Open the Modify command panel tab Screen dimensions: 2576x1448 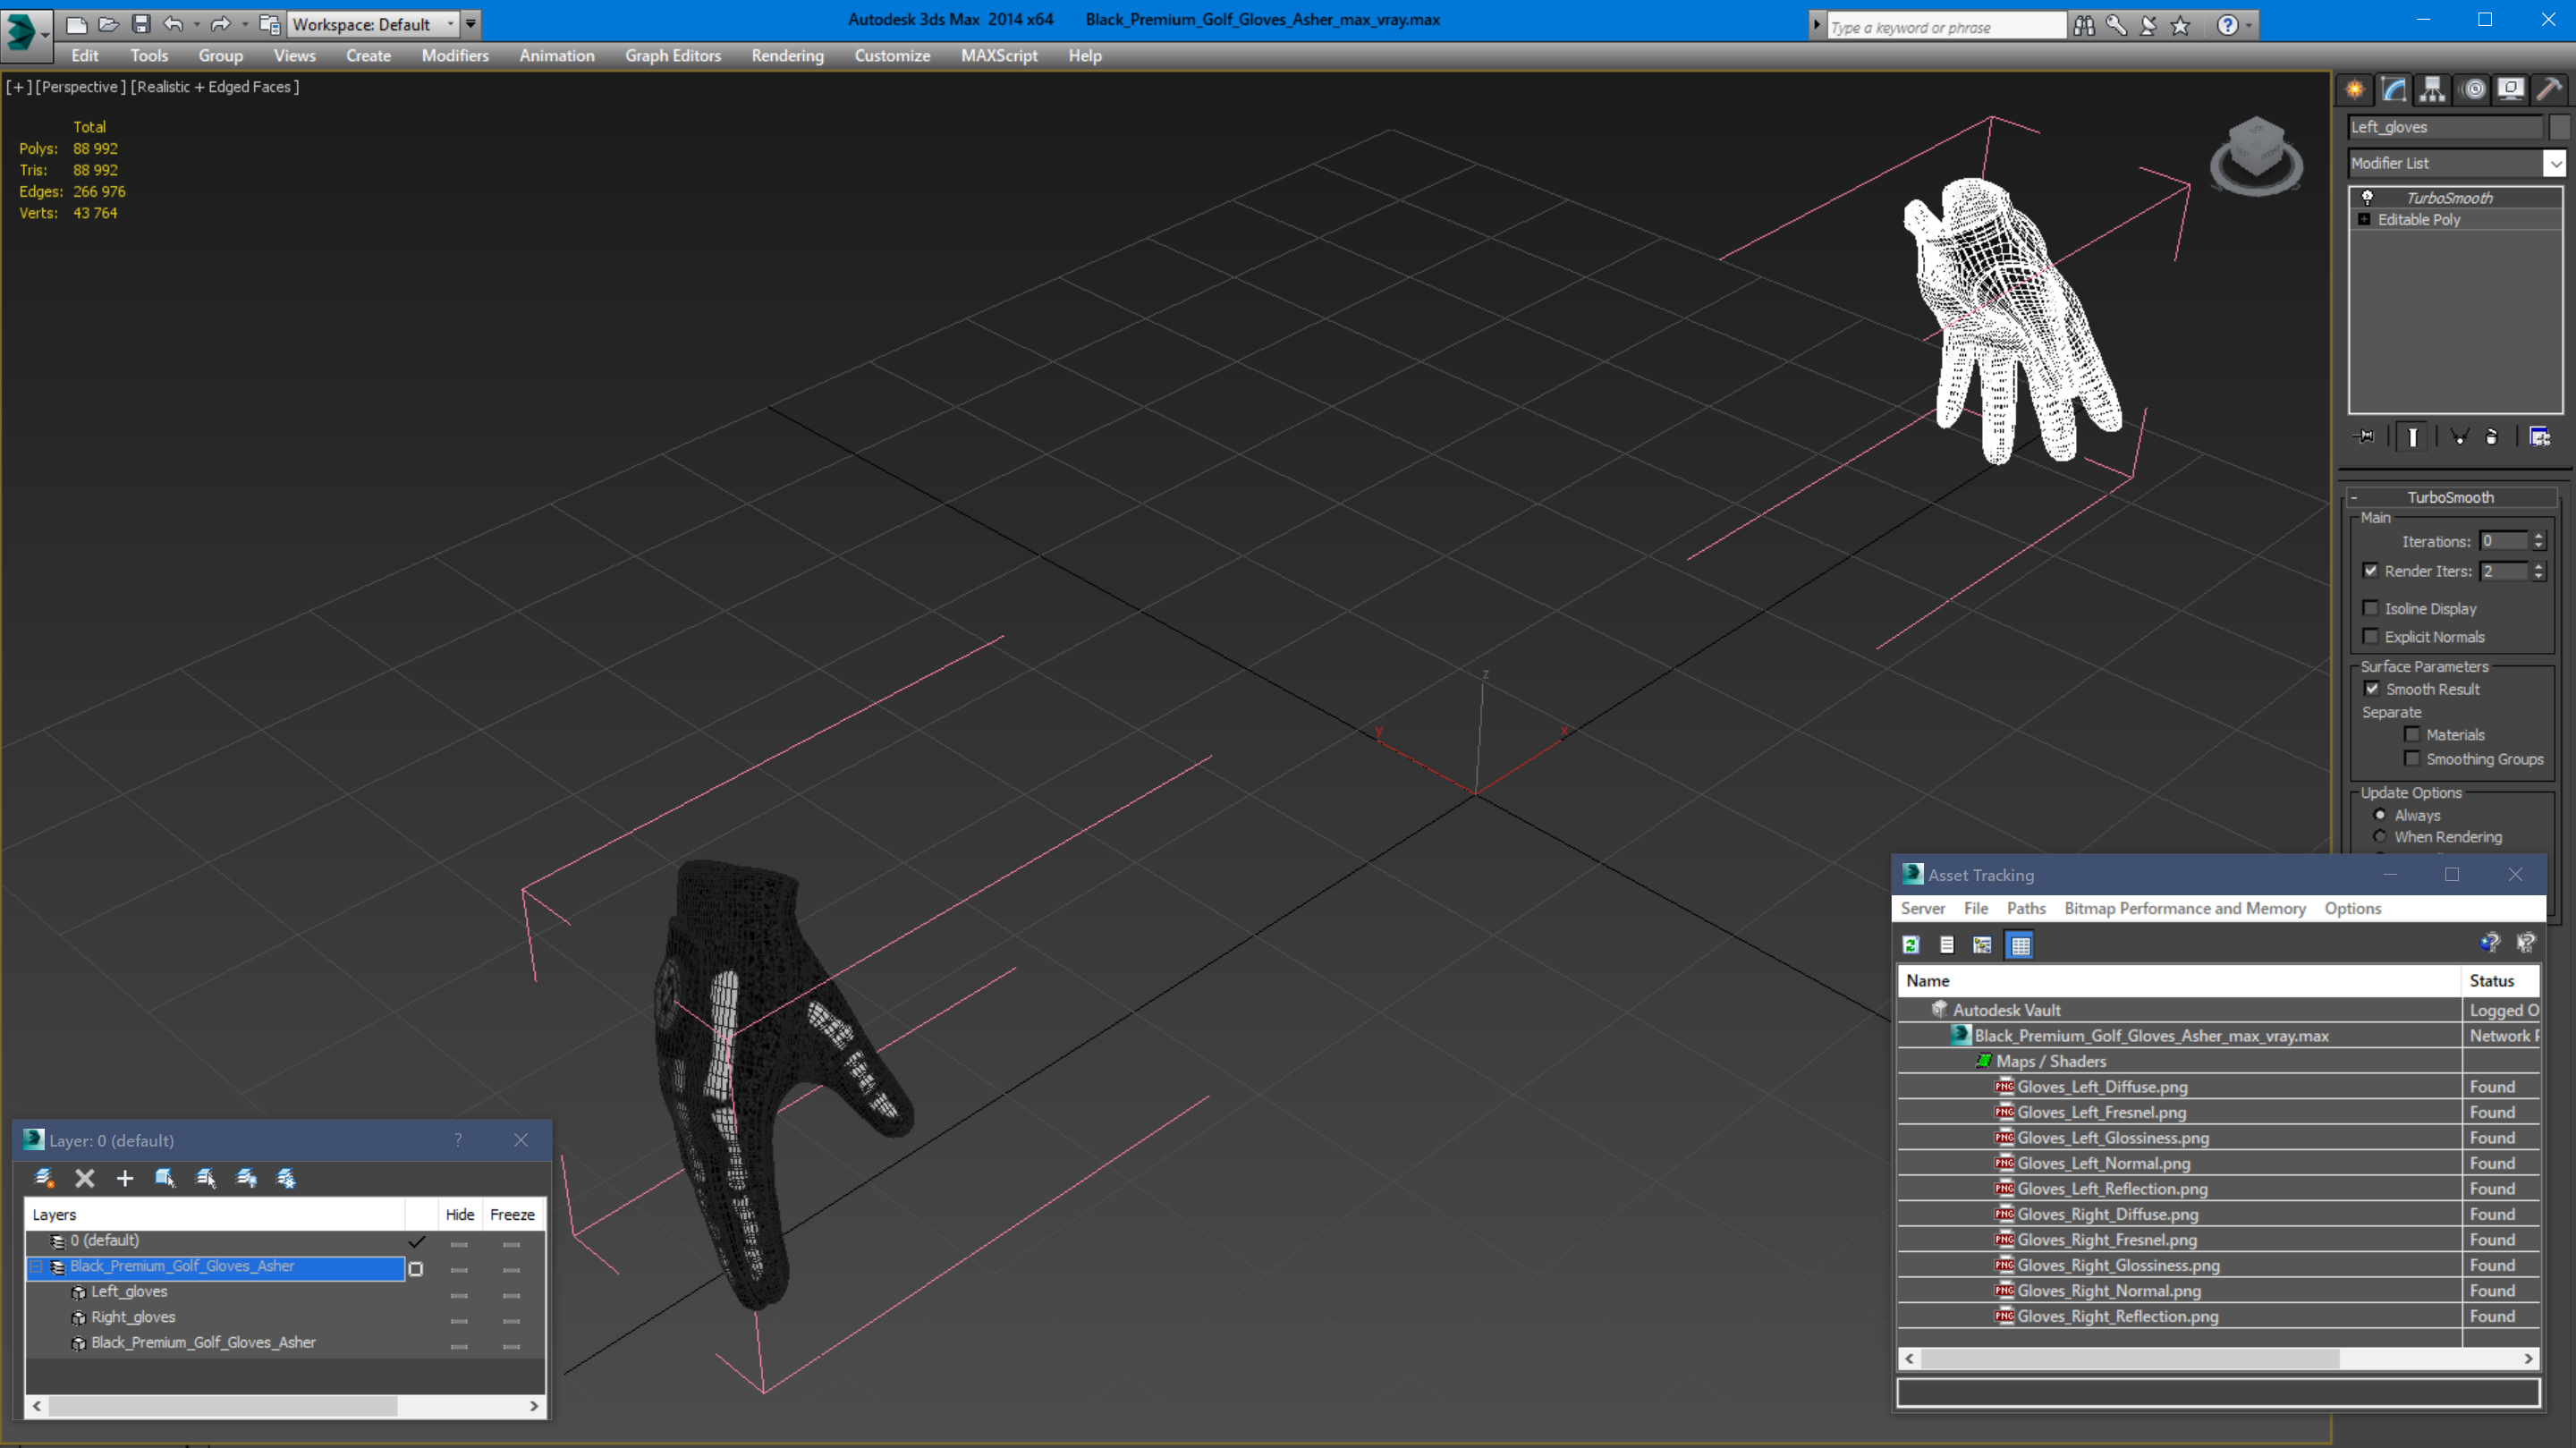click(x=2394, y=89)
